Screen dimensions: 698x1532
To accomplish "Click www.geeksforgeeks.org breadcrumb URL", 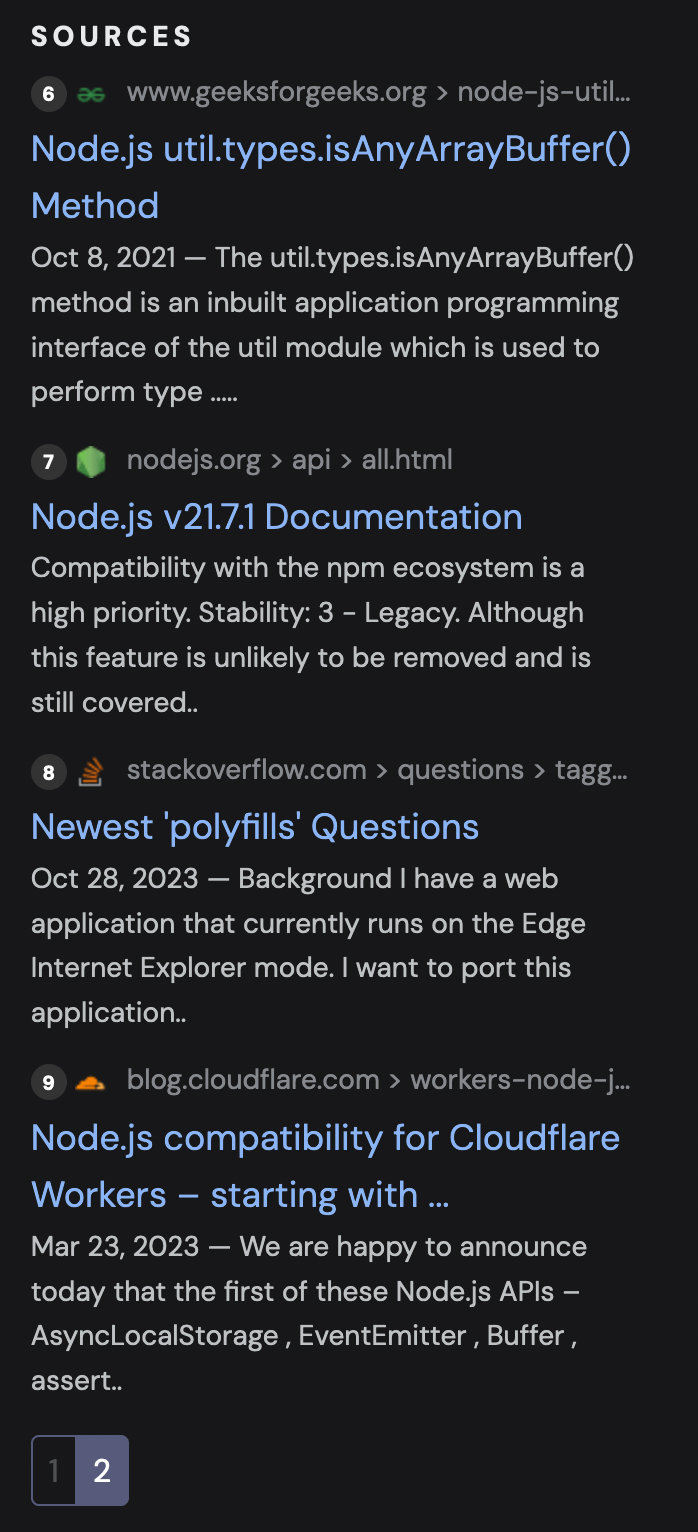I will coord(379,94).
